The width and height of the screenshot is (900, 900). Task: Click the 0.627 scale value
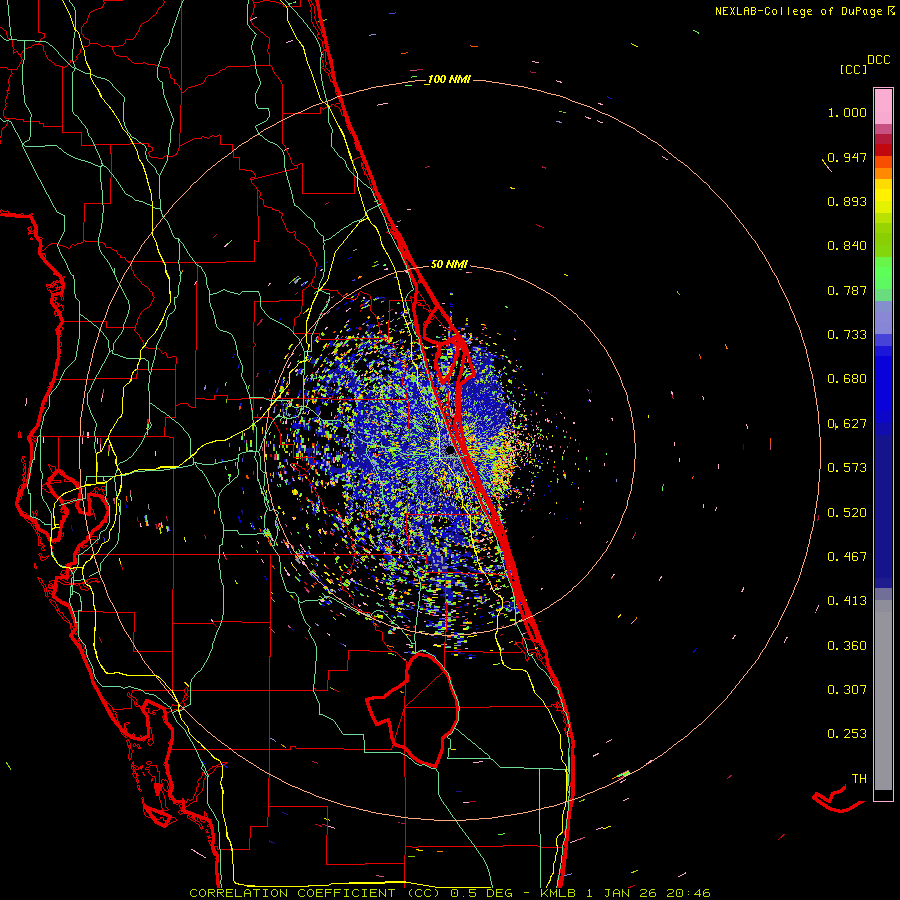click(847, 424)
